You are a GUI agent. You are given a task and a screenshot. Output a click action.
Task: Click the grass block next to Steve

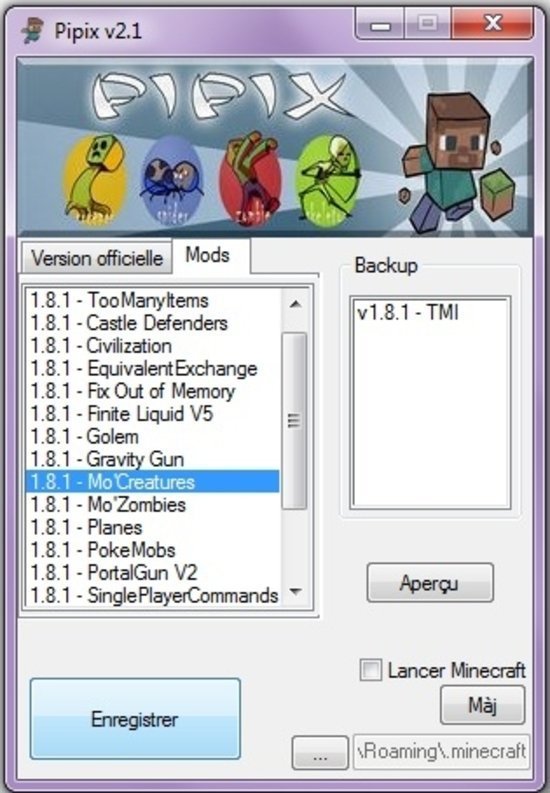(x=497, y=194)
